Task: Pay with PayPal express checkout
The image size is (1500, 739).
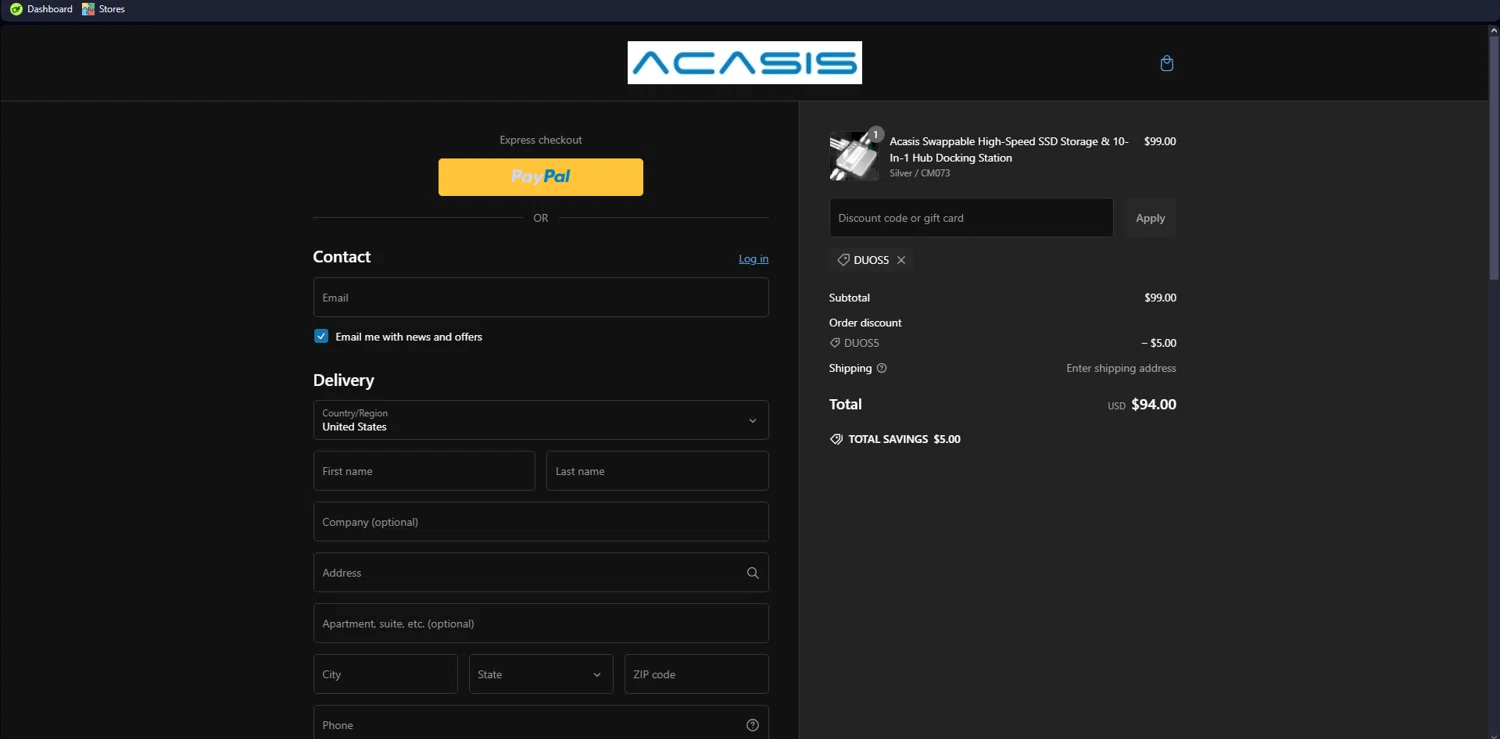Action: (540, 177)
